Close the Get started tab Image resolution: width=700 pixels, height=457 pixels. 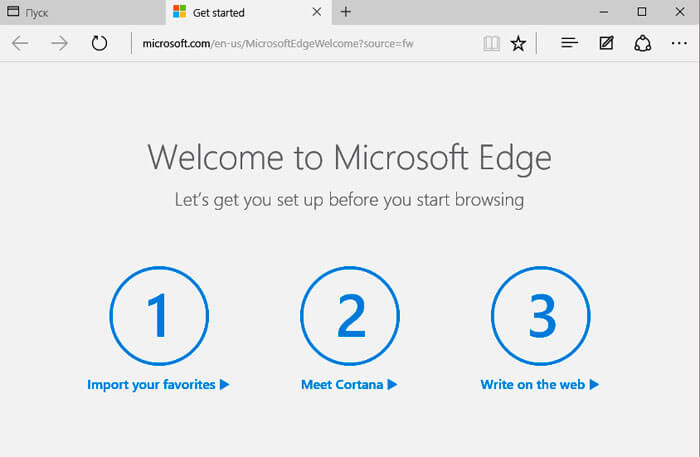(317, 12)
